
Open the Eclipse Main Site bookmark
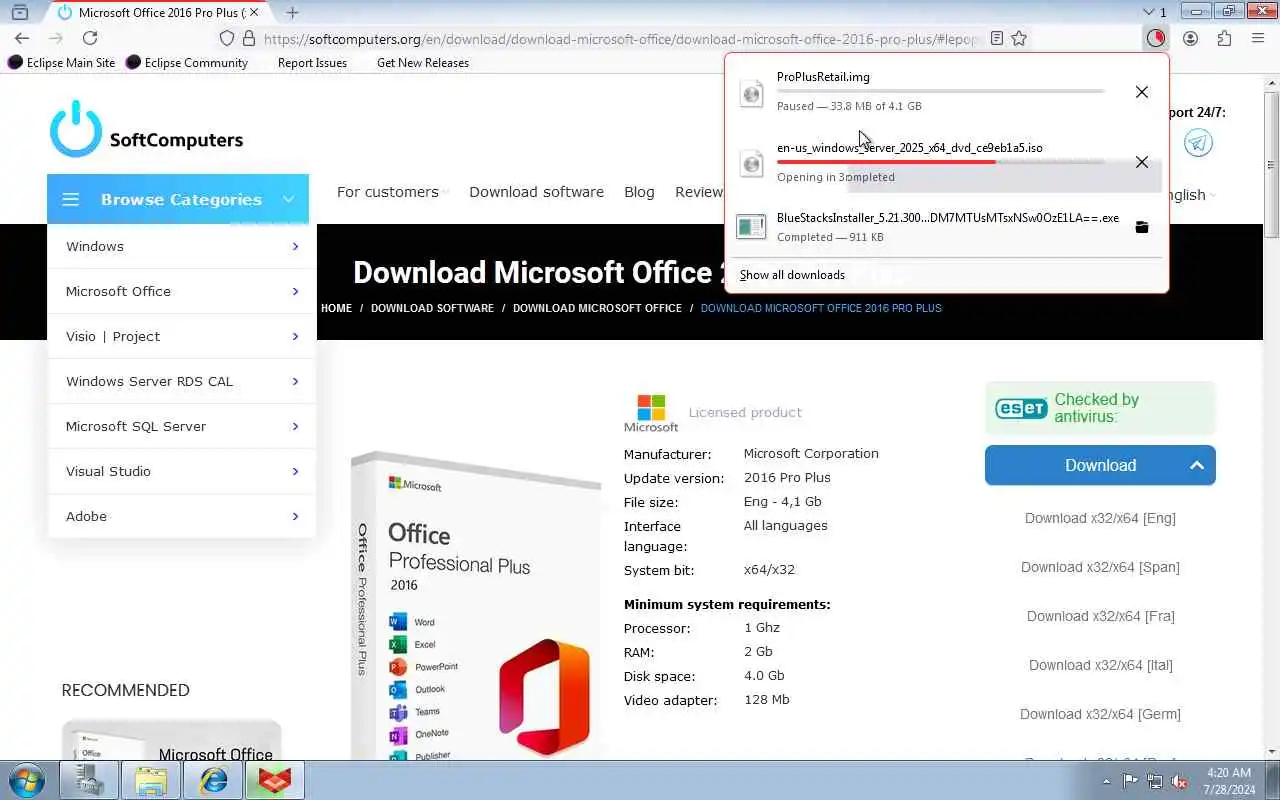pos(62,62)
